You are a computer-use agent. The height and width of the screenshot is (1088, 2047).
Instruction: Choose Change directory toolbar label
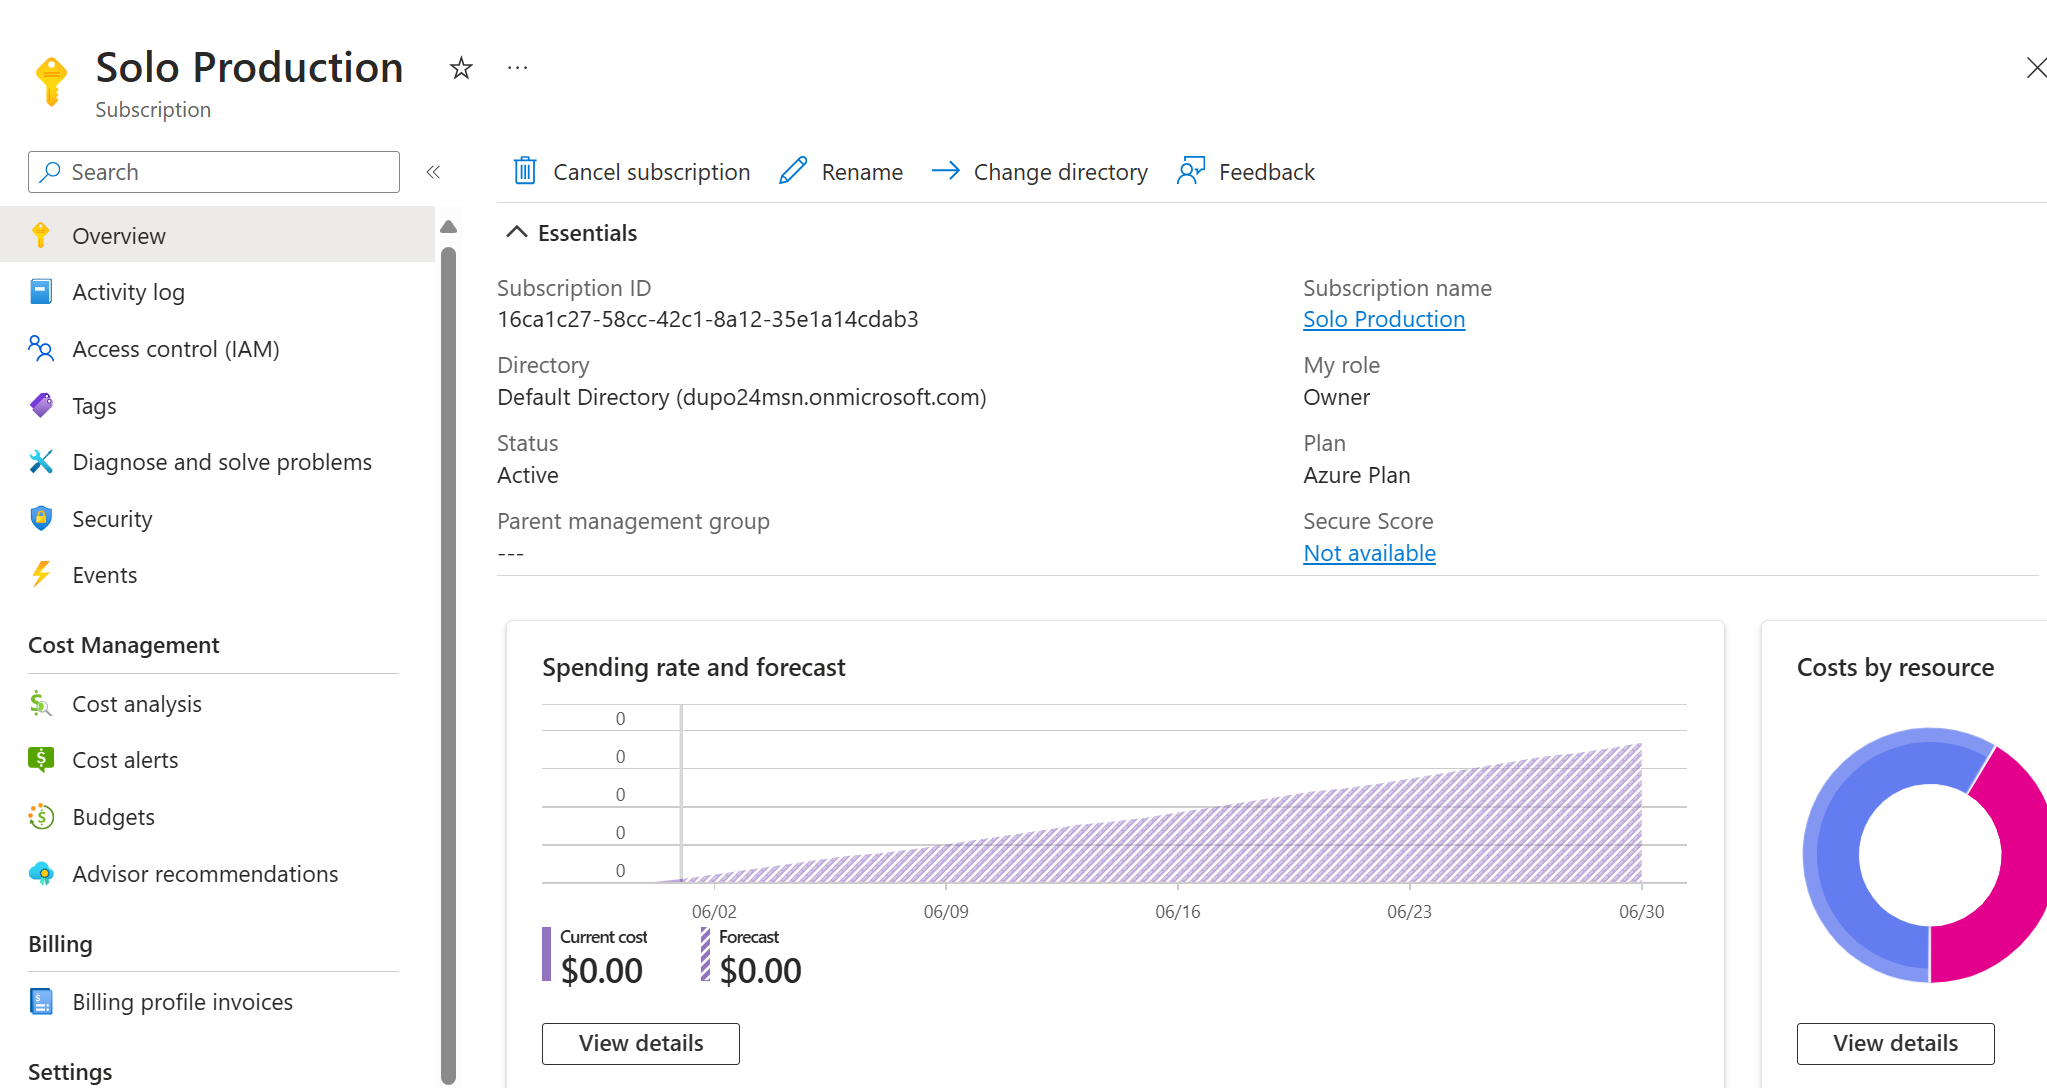(1061, 172)
